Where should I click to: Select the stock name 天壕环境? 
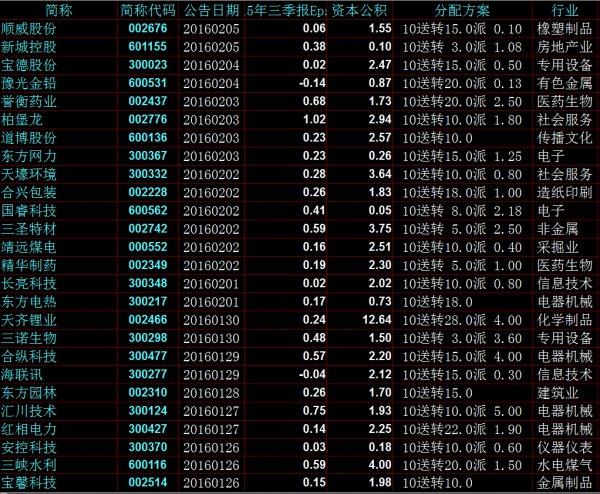(29, 174)
